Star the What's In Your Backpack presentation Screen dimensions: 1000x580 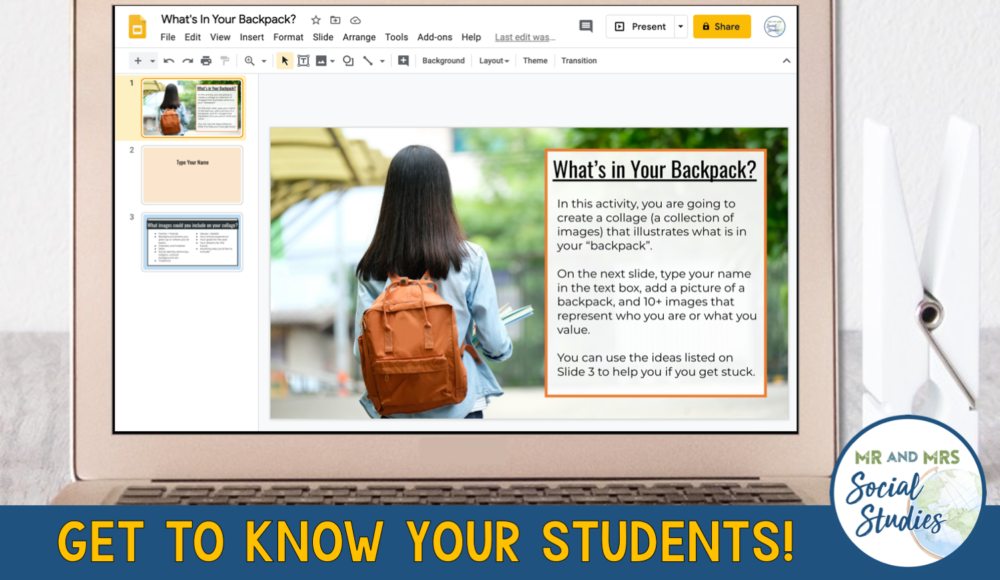[x=316, y=20]
